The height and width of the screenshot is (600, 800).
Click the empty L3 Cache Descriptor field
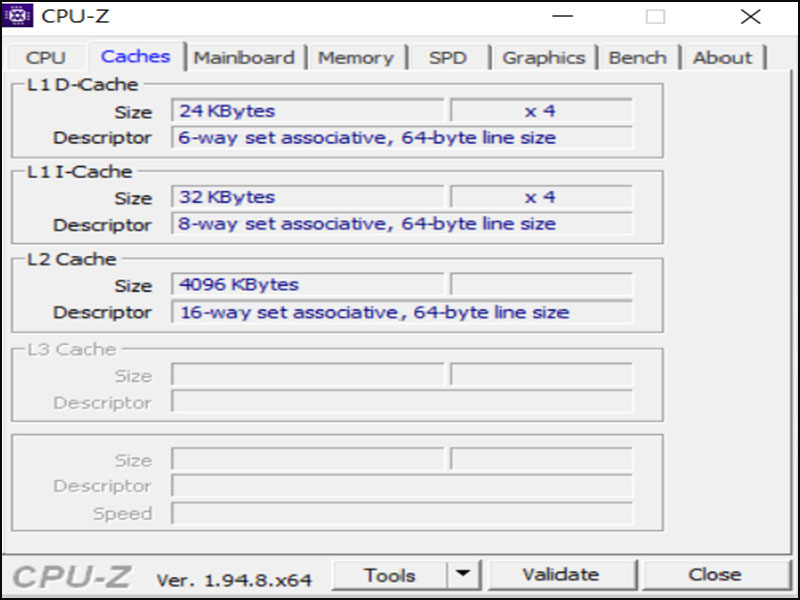[402, 401]
